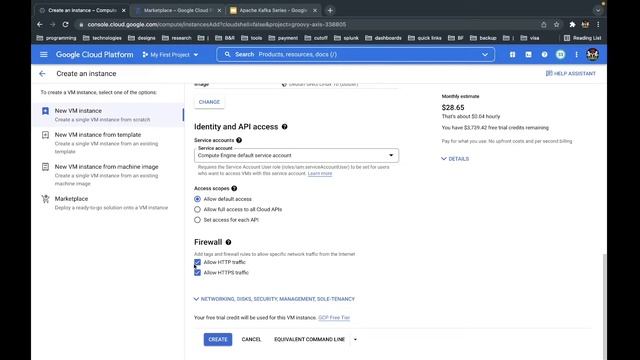Open the Reading List

tap(582, 38)
